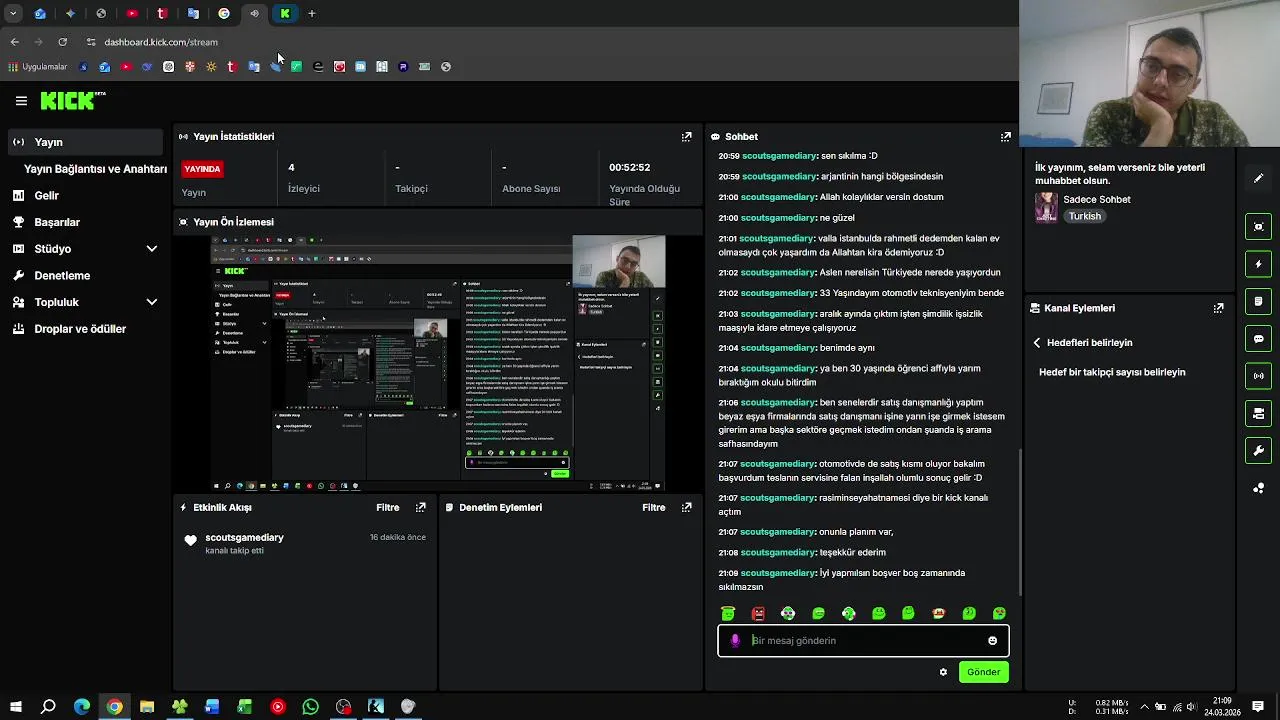1280x720 pixels.
Task: Click the document icon in right toolbar
Action: click(x=1258, y=301)
